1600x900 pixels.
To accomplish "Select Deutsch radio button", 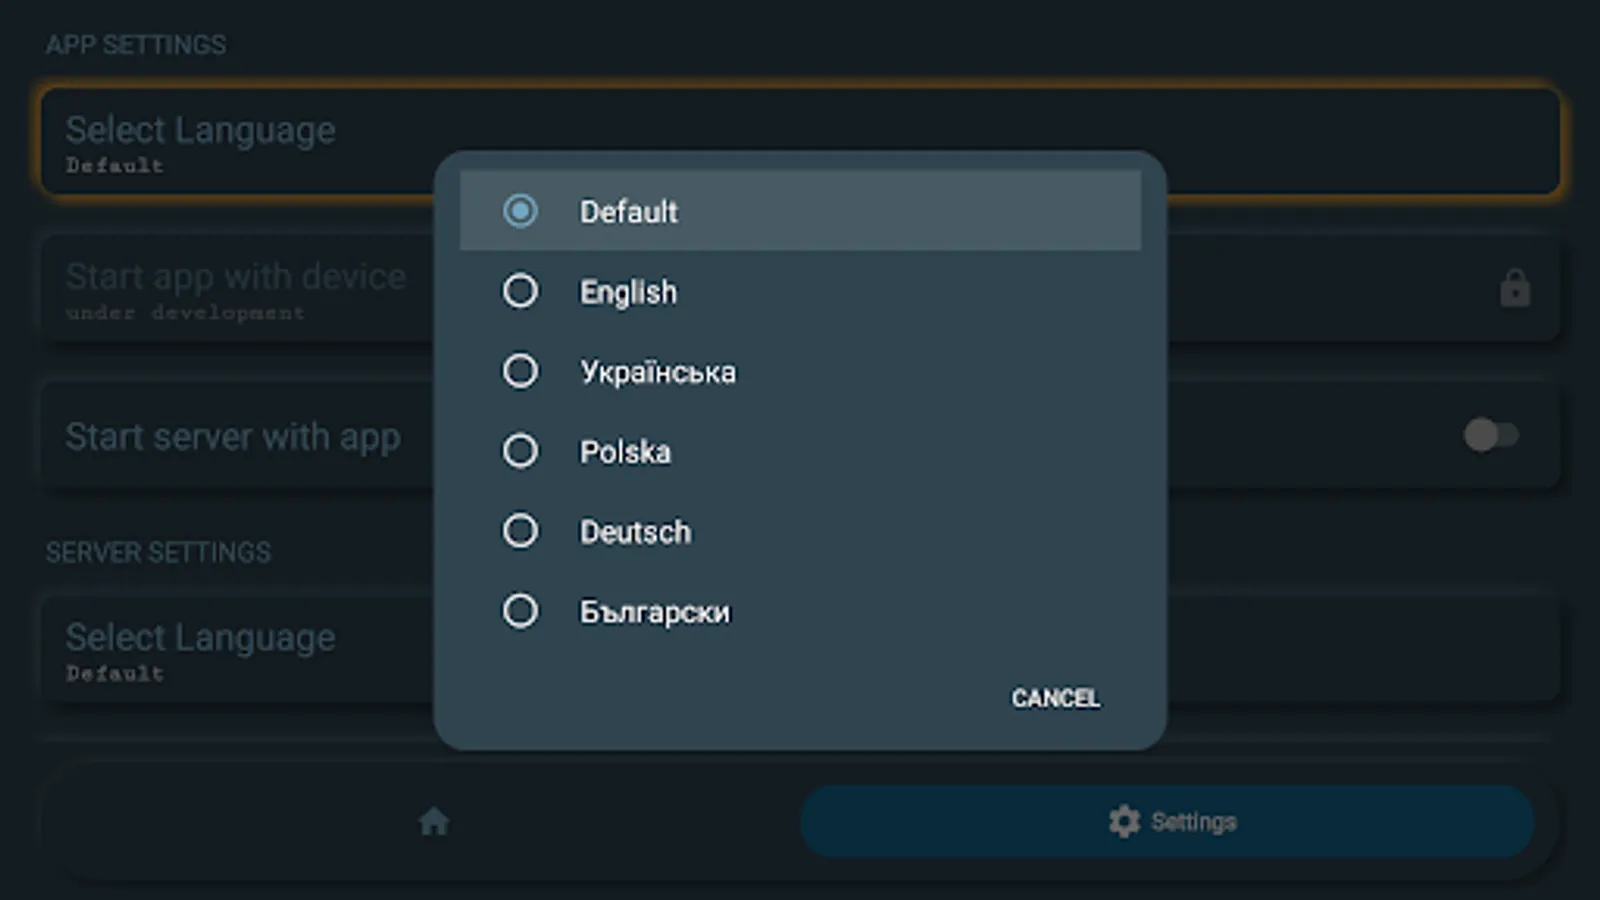I will click(520, 531).
